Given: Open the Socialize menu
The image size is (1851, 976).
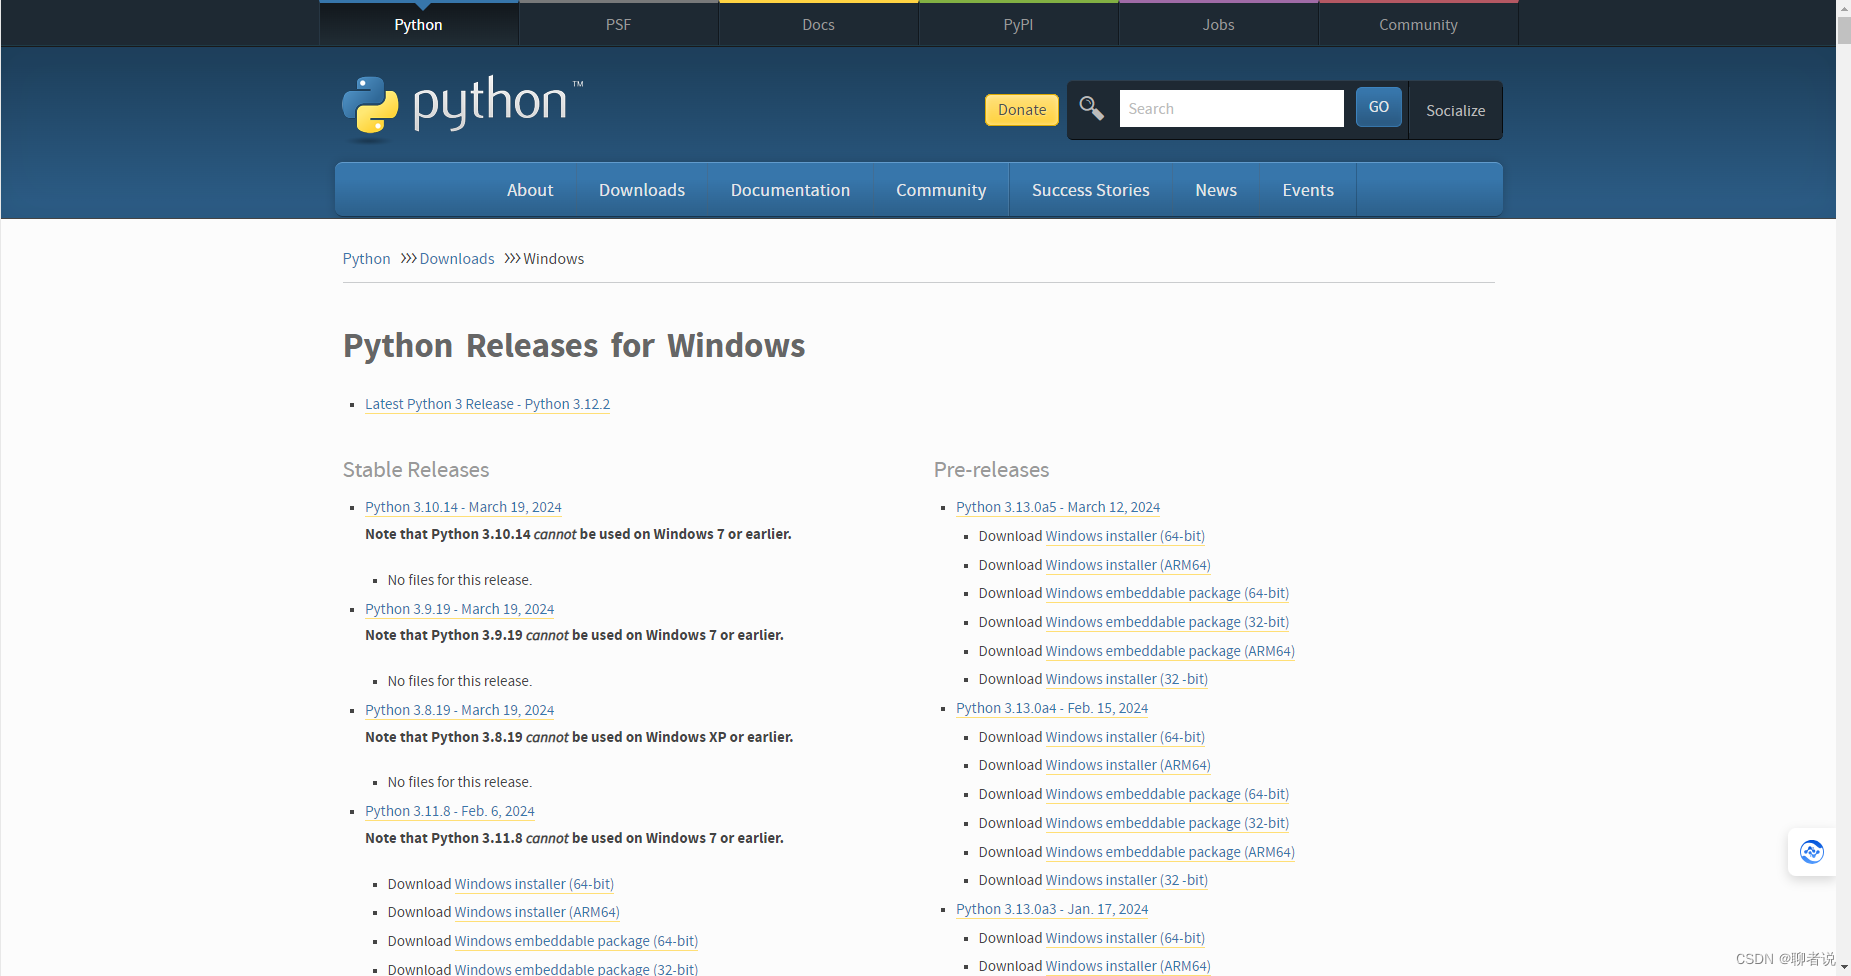Looking at the screenshot, I should click(1455, 110).
